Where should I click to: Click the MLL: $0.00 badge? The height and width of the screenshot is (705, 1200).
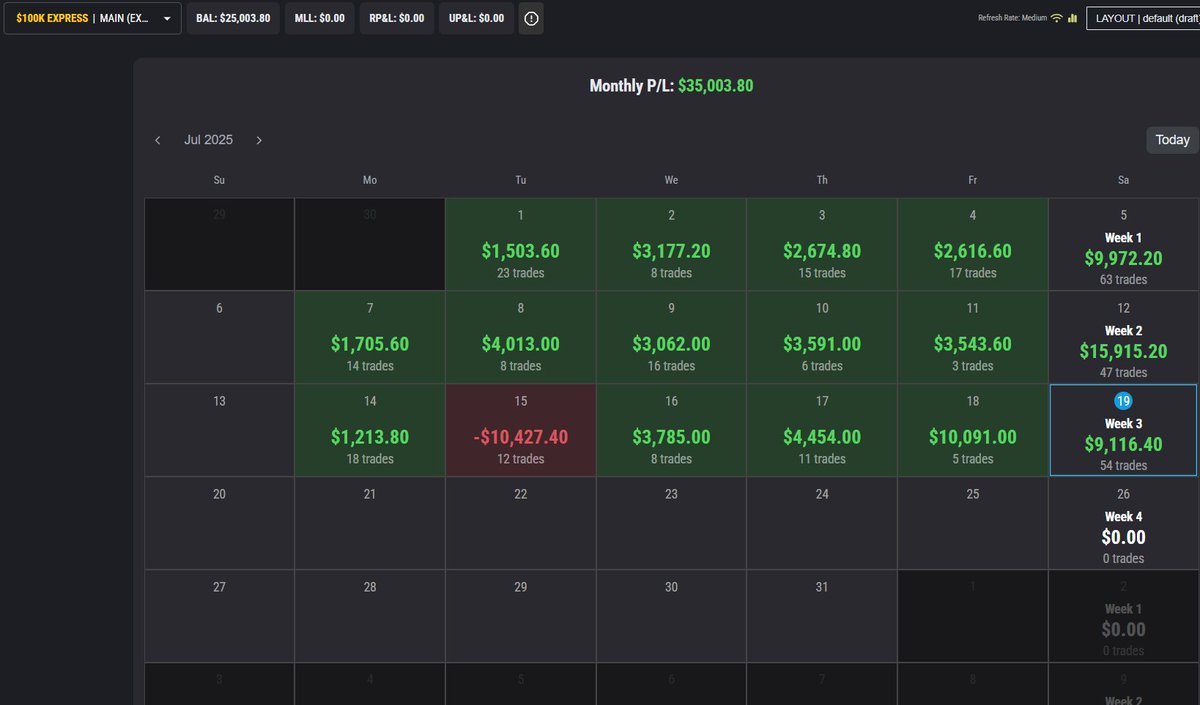tap(320, 18)
